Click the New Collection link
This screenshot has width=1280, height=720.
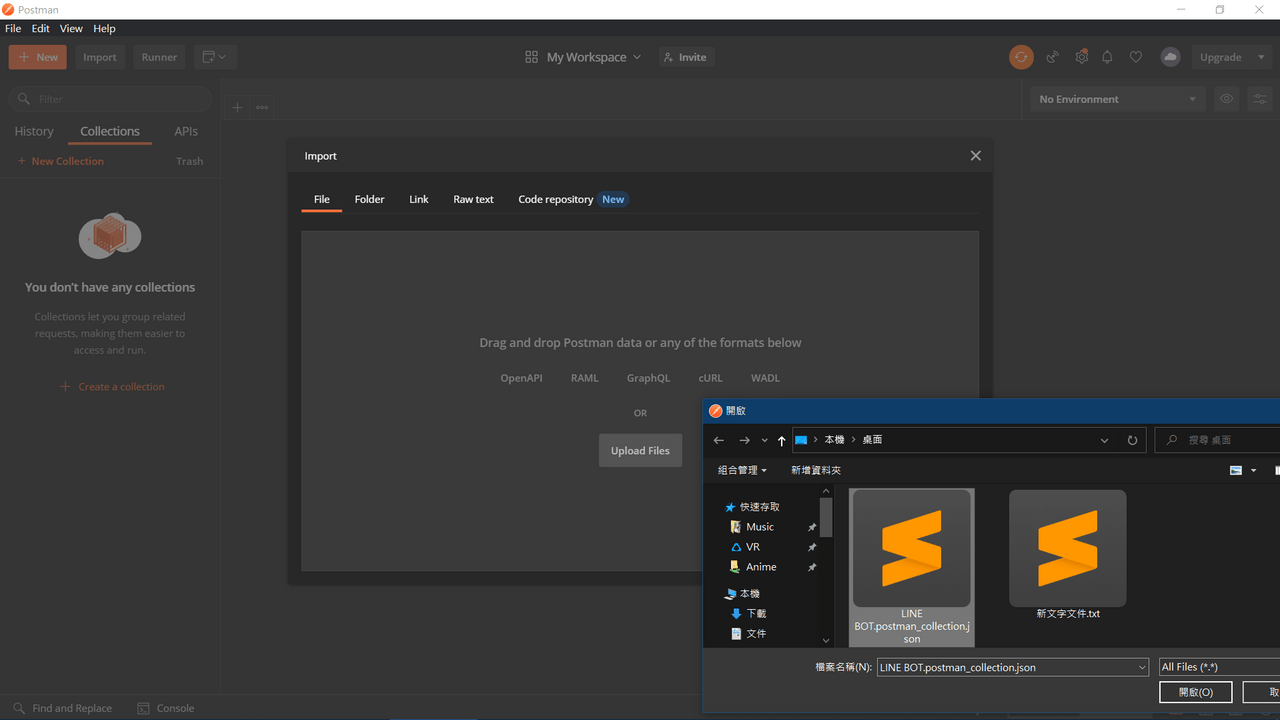point(61,161)
